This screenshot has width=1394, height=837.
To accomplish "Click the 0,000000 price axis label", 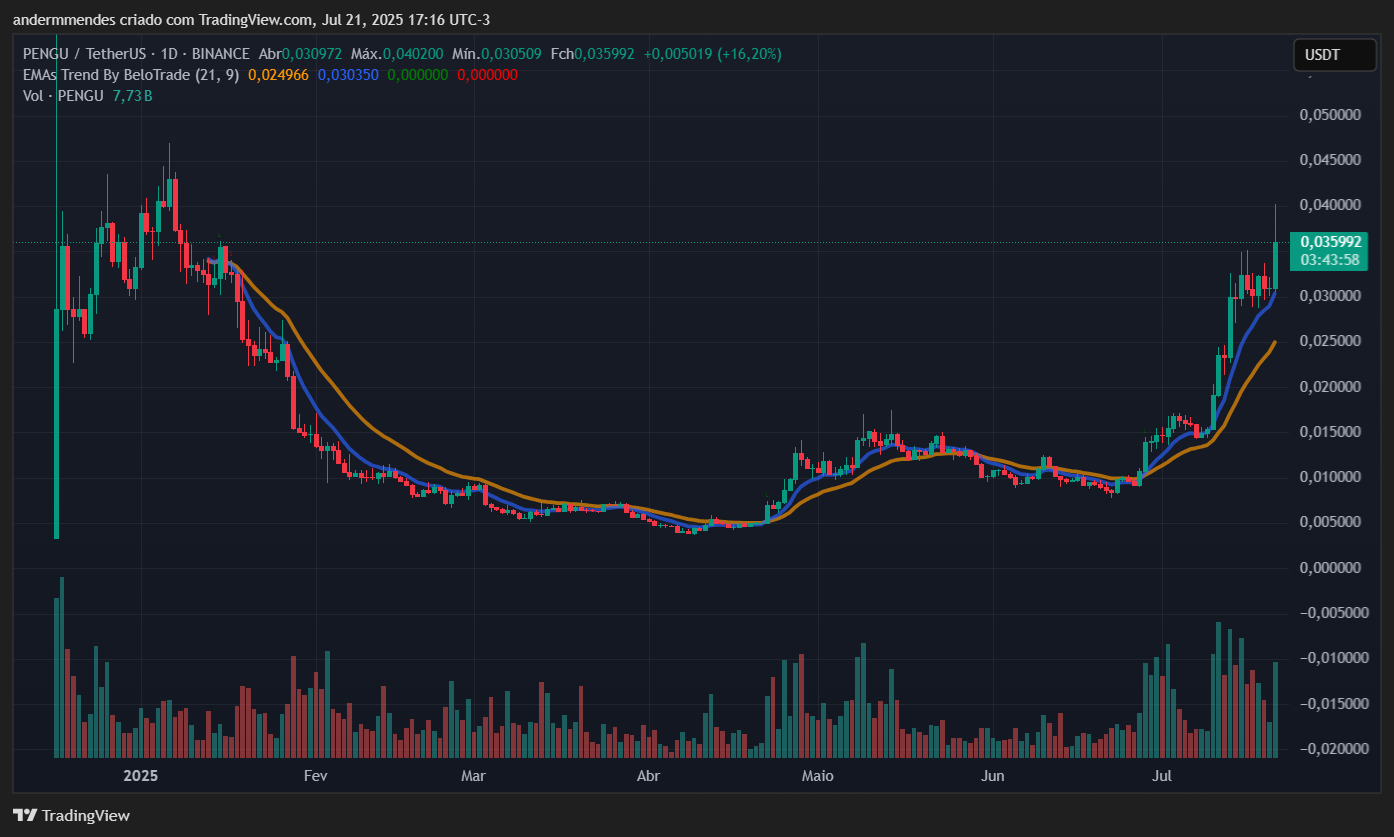I will [1329, 567].
